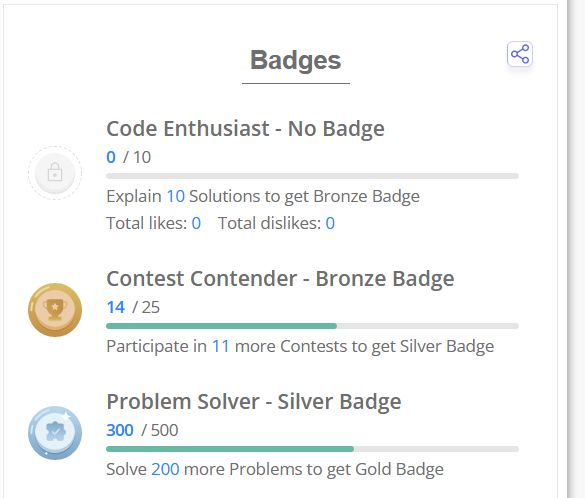This screenshot has height=498, width=585.
Task: Click the empty Code Enthusiast progress bar
Action: click(312, 176)
